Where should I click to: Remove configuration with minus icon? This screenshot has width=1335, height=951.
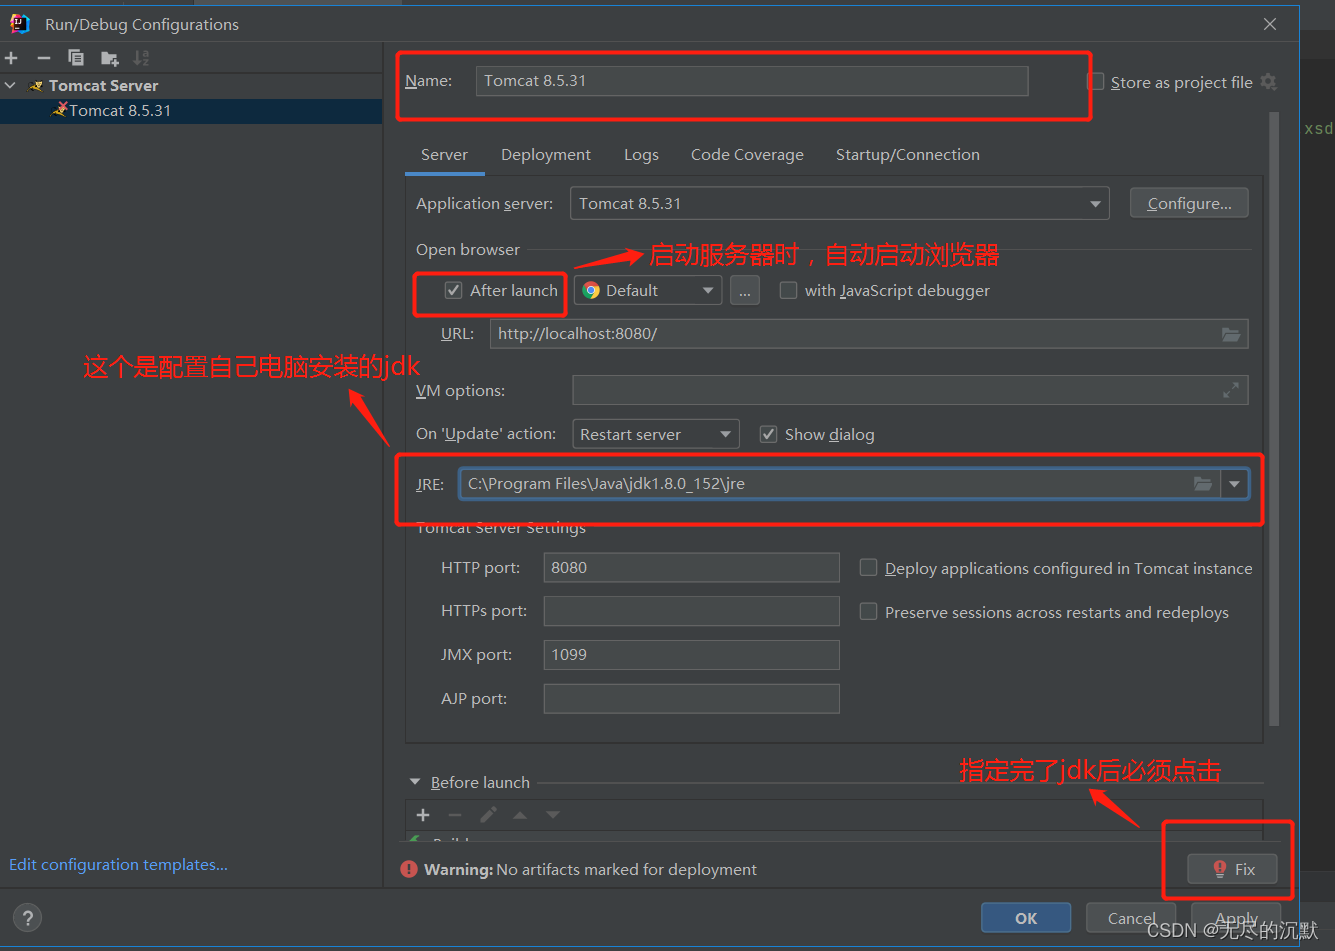44,58
